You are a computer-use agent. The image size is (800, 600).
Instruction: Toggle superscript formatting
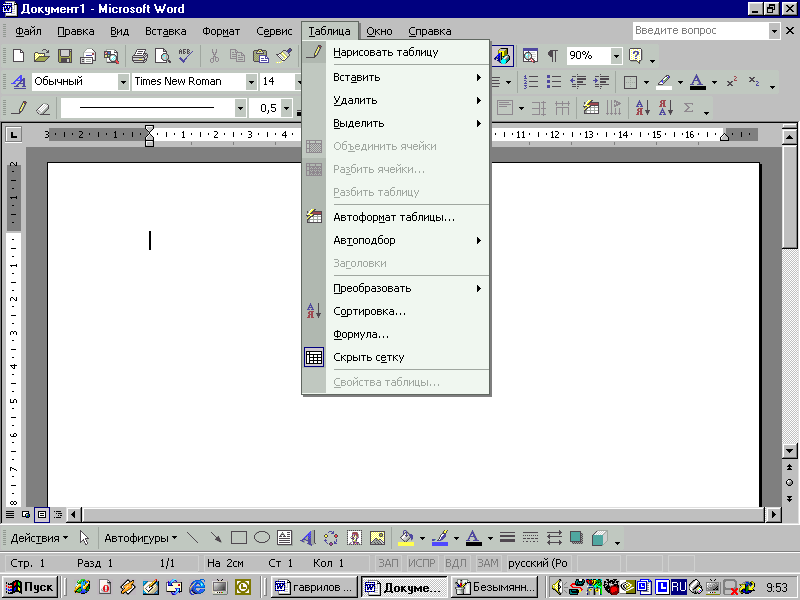(732, 82)
